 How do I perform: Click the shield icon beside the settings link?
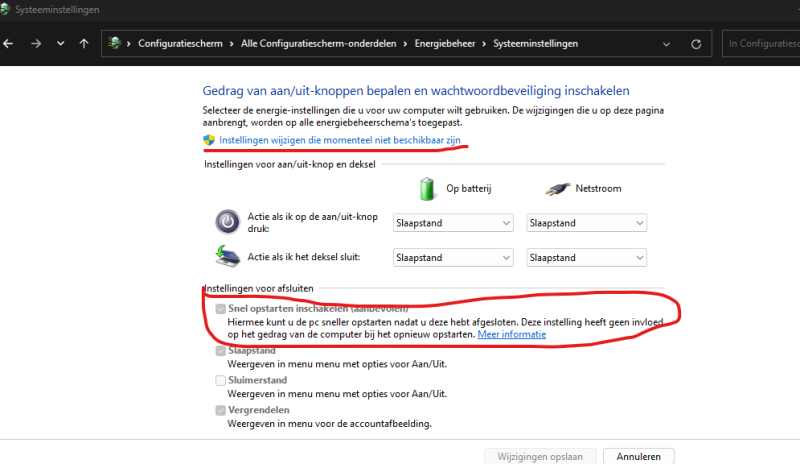(x=209, y=141)
